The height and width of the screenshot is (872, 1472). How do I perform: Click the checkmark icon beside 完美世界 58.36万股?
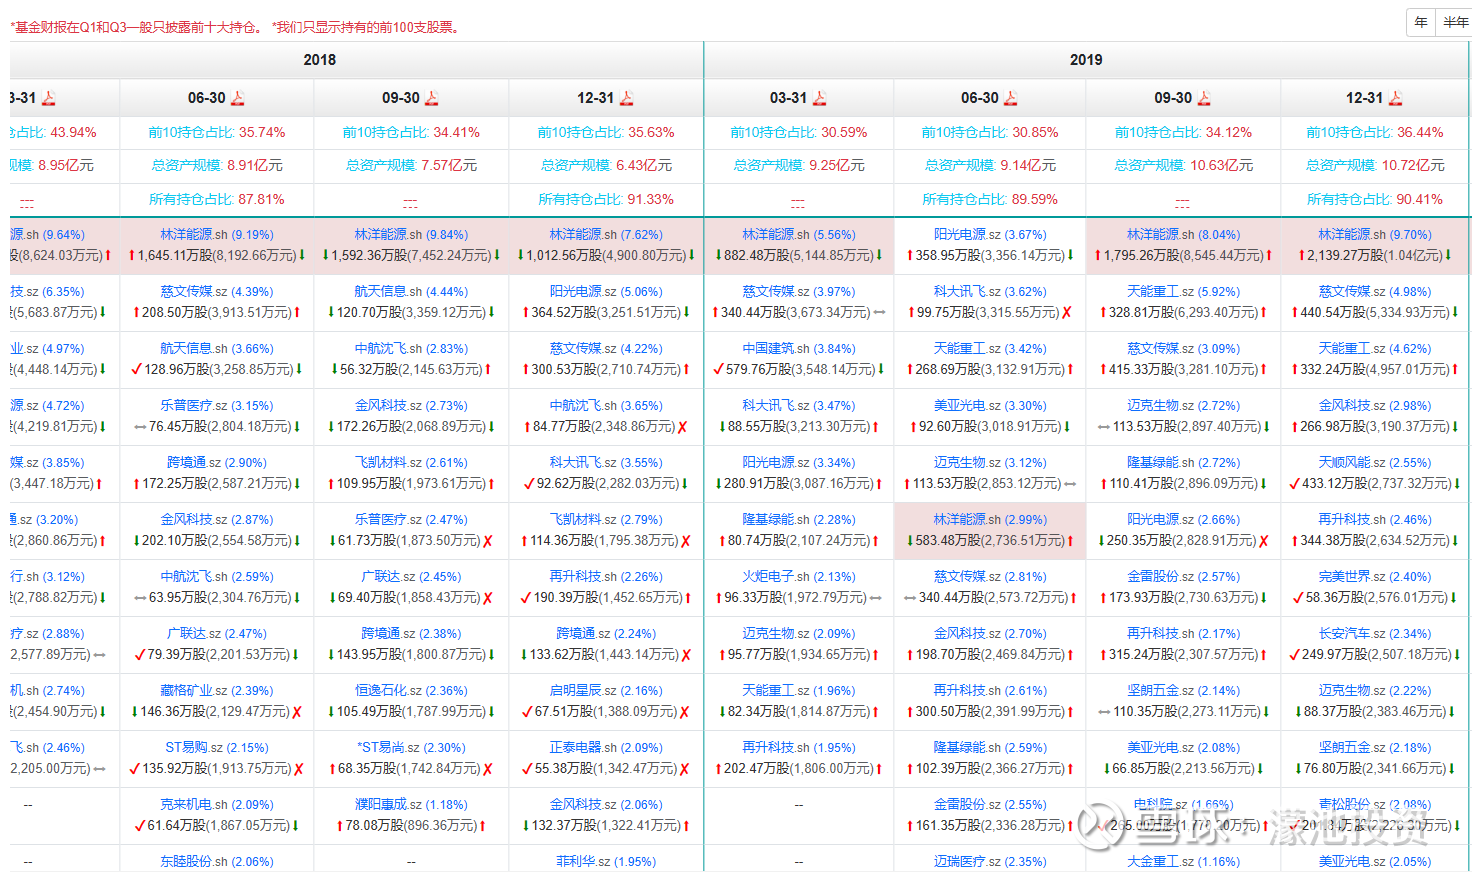click(1298, 597)
